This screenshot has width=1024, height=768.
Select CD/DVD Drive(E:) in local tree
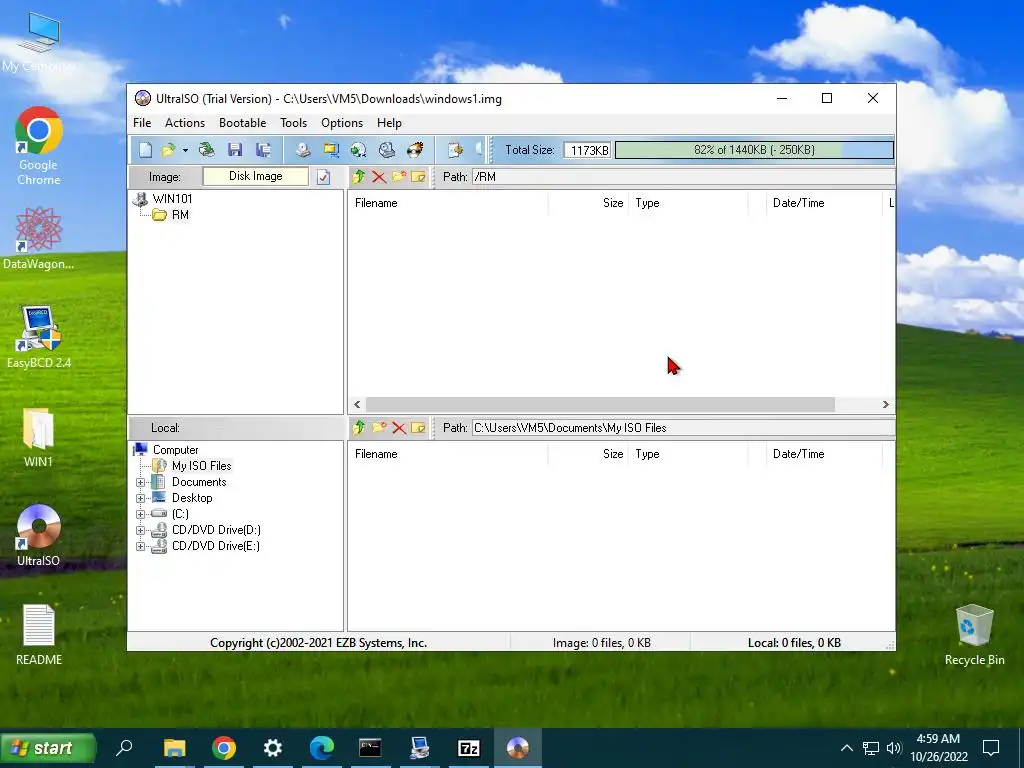[x=216, y=546]
